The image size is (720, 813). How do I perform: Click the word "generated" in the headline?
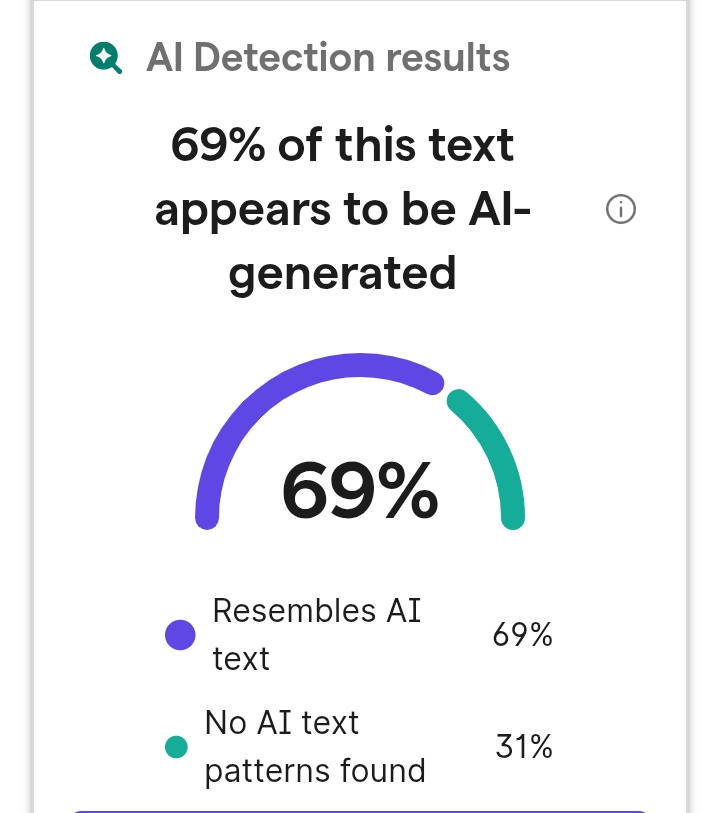342,272
